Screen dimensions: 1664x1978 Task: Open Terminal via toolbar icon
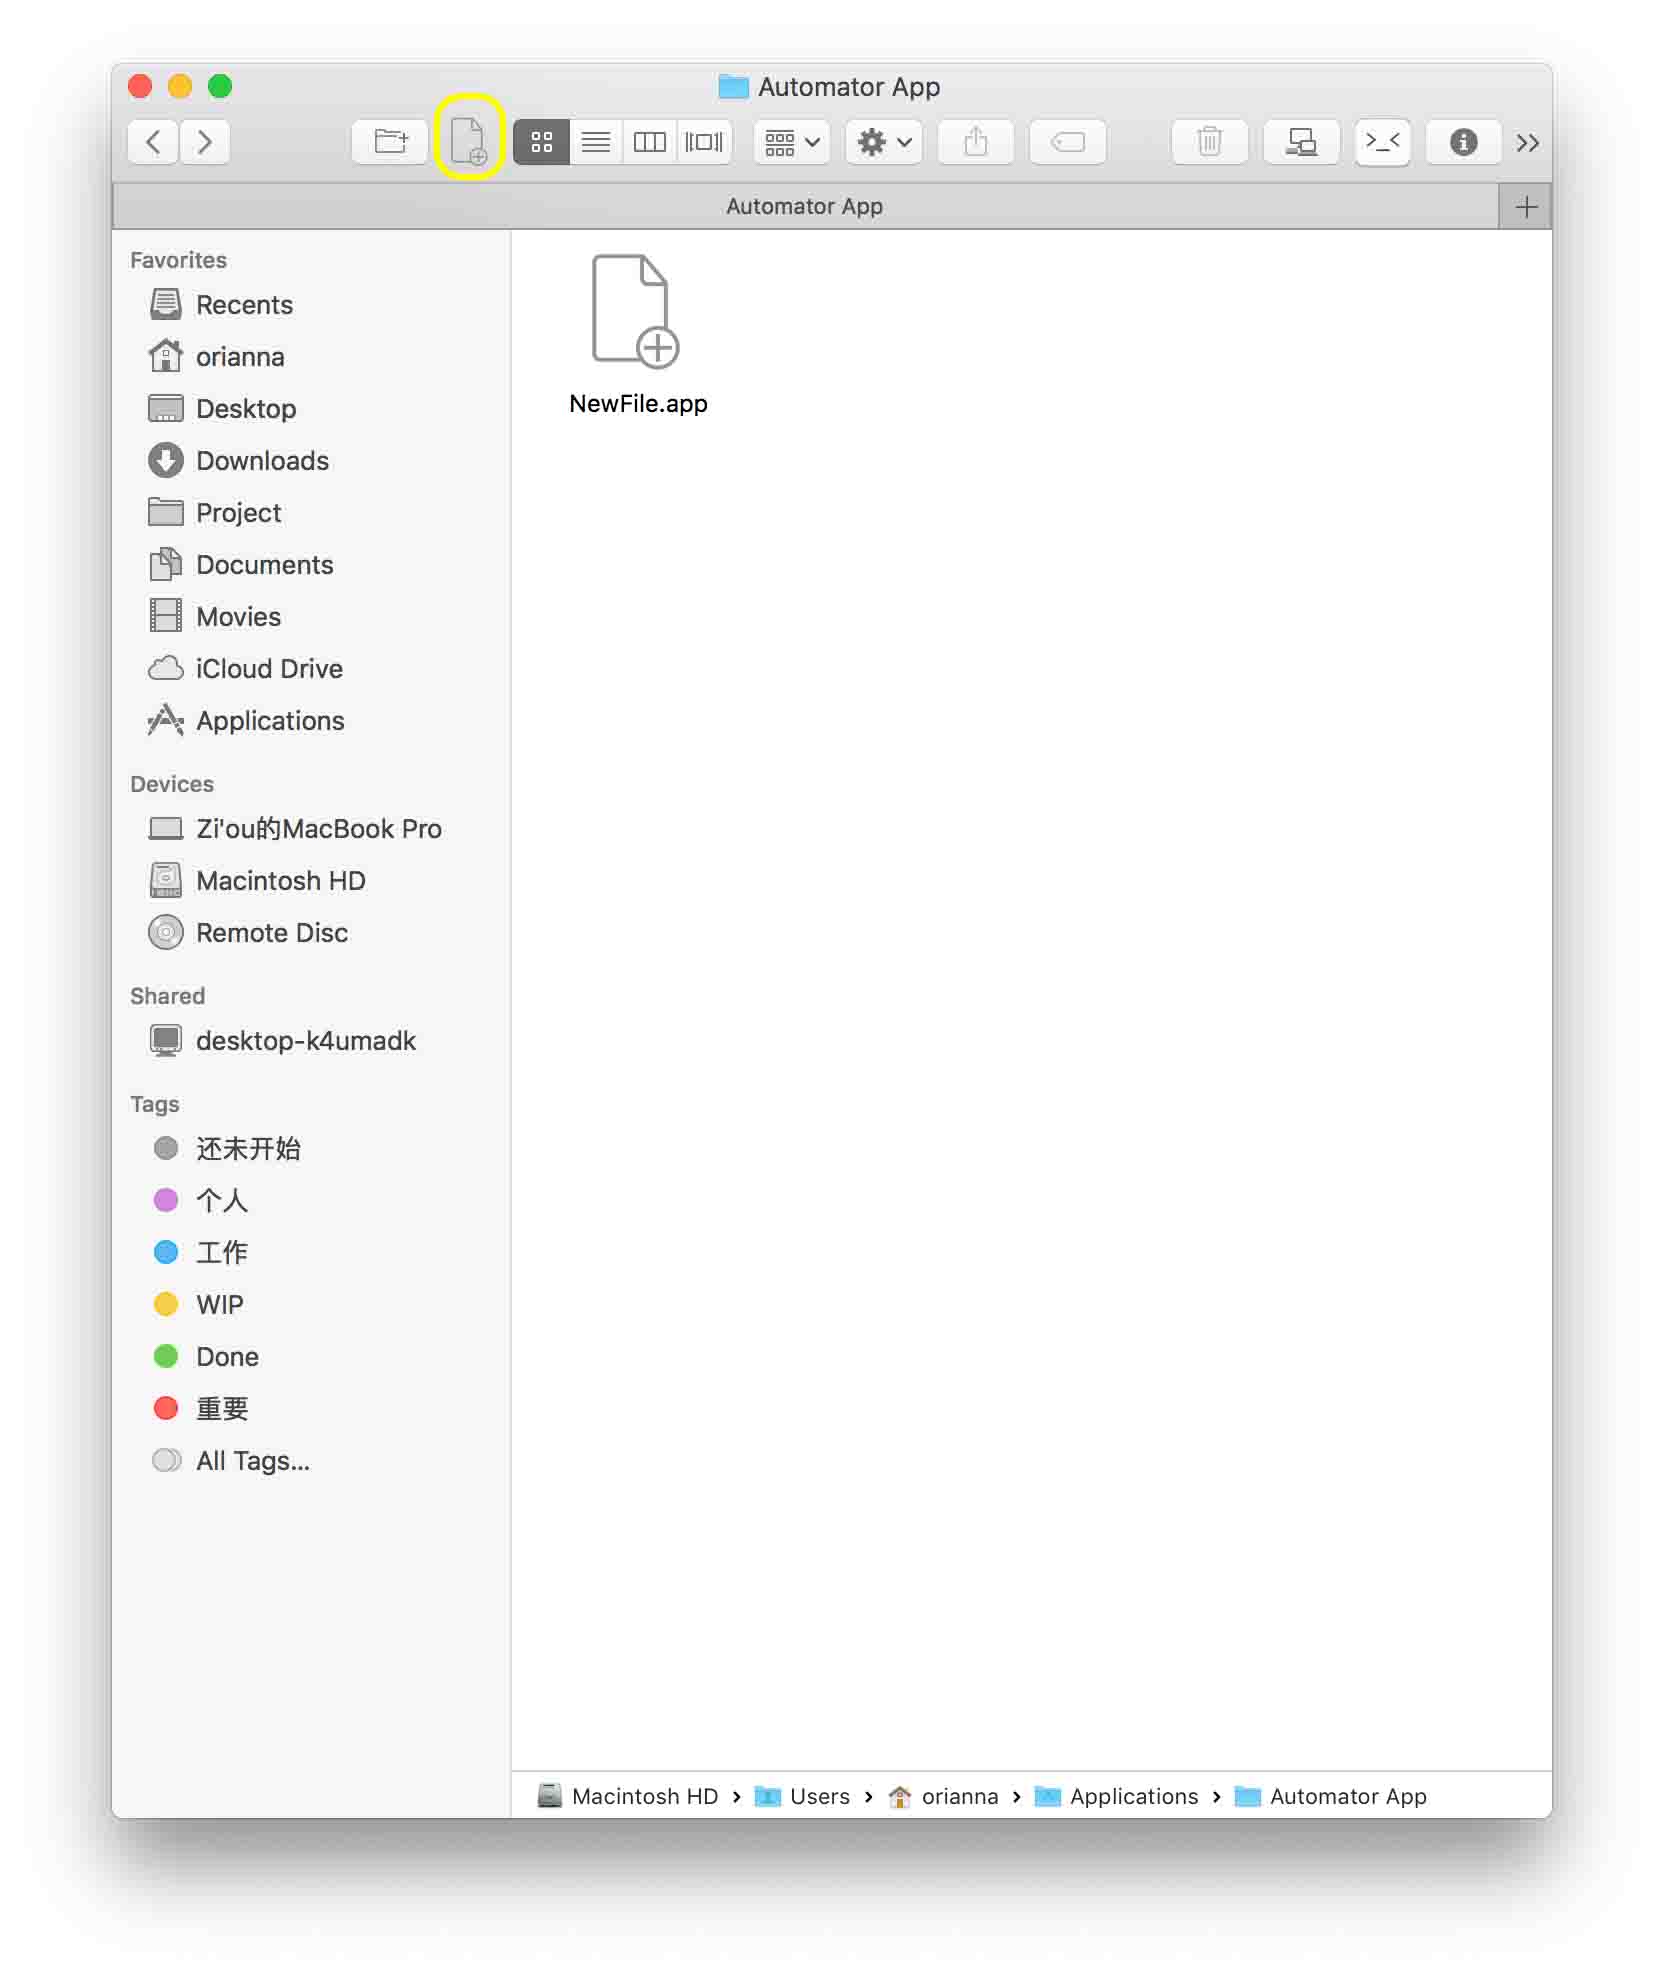pyautogui.click(x=1382, y=142)
